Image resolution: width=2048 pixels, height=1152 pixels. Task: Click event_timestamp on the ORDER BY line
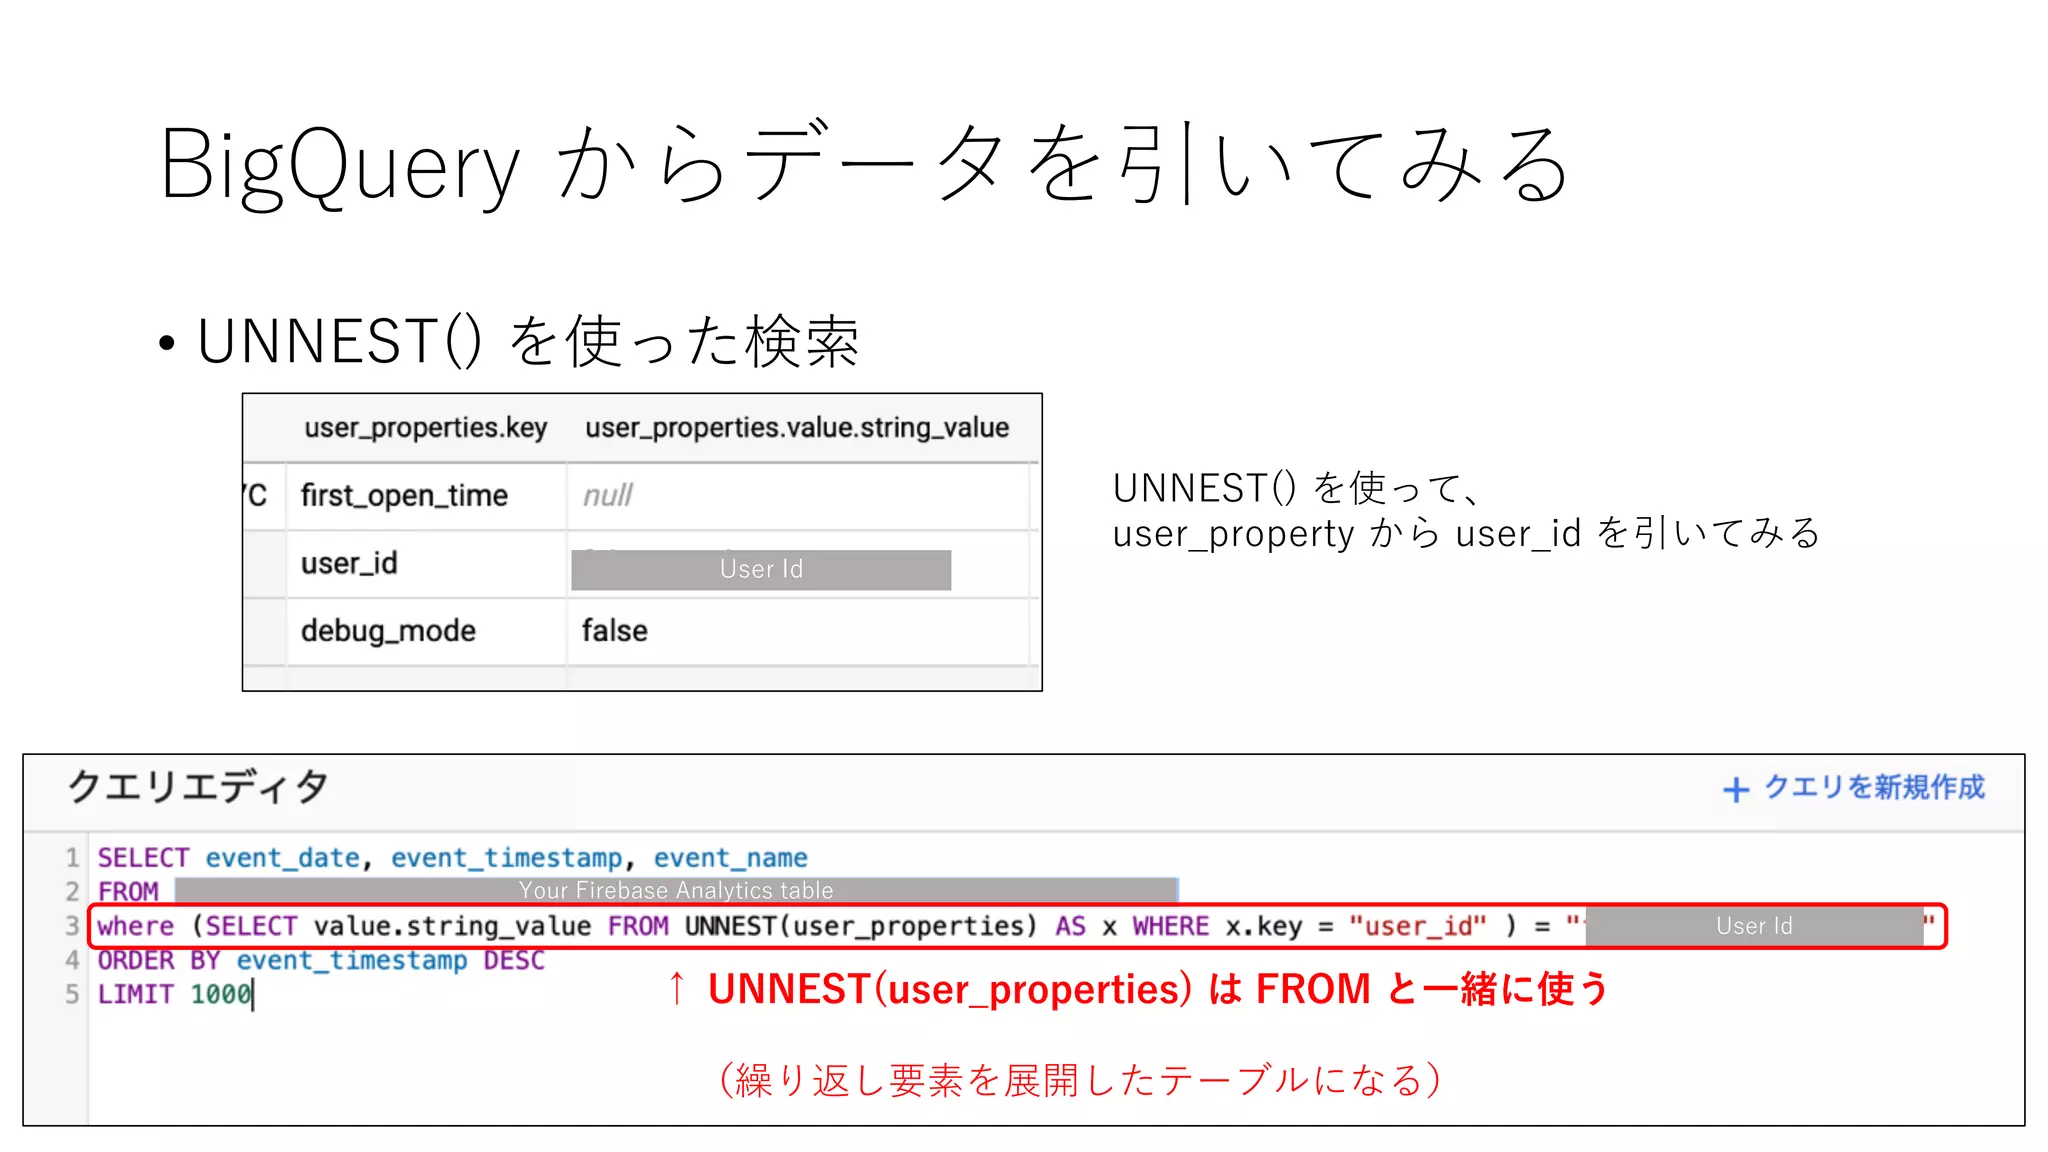tap(352, 960)
